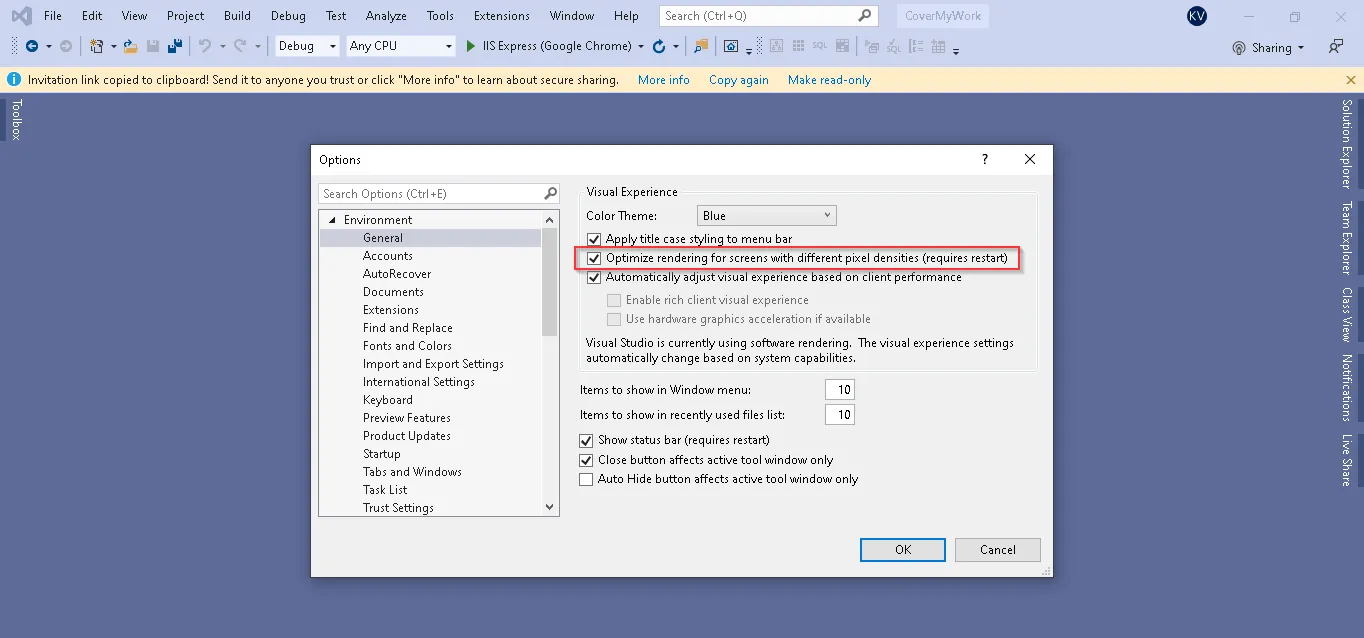Enable Auto Hide button affects active window
Viewport: 1364px width, 638px height.
(x=586, y=480)
